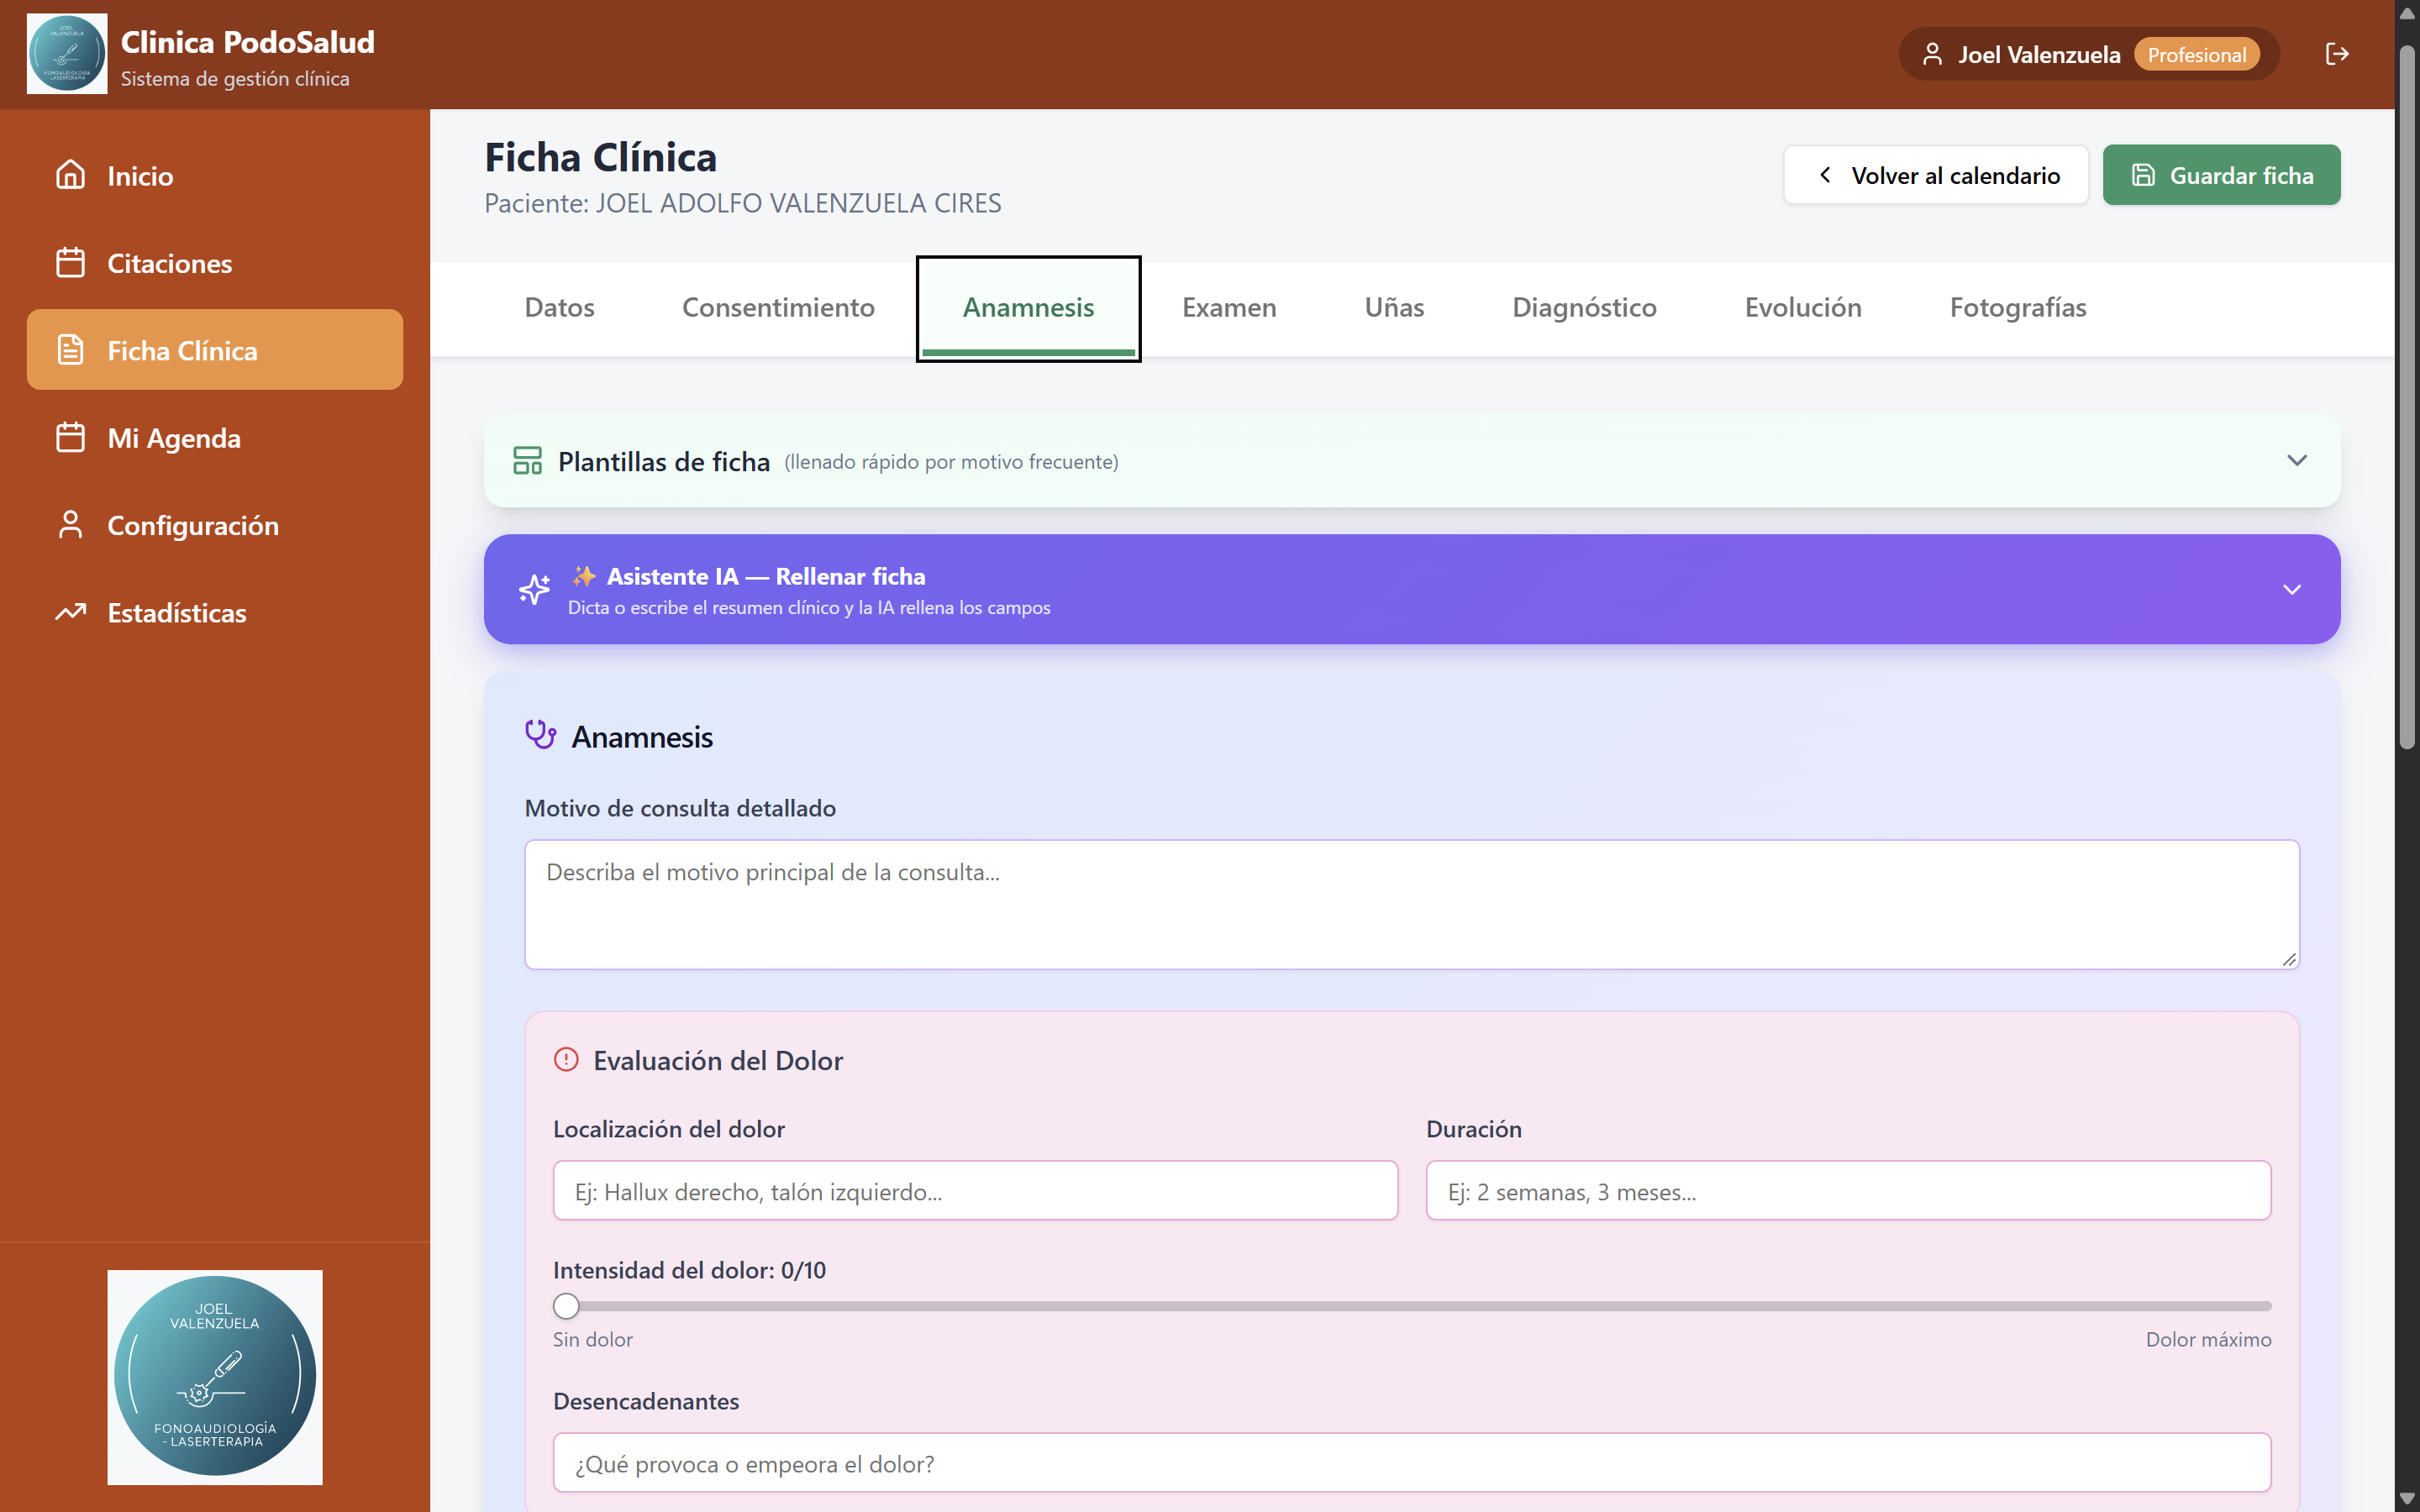
Task: Click the Guardar ficha button
Action: tap(2221, 175)
